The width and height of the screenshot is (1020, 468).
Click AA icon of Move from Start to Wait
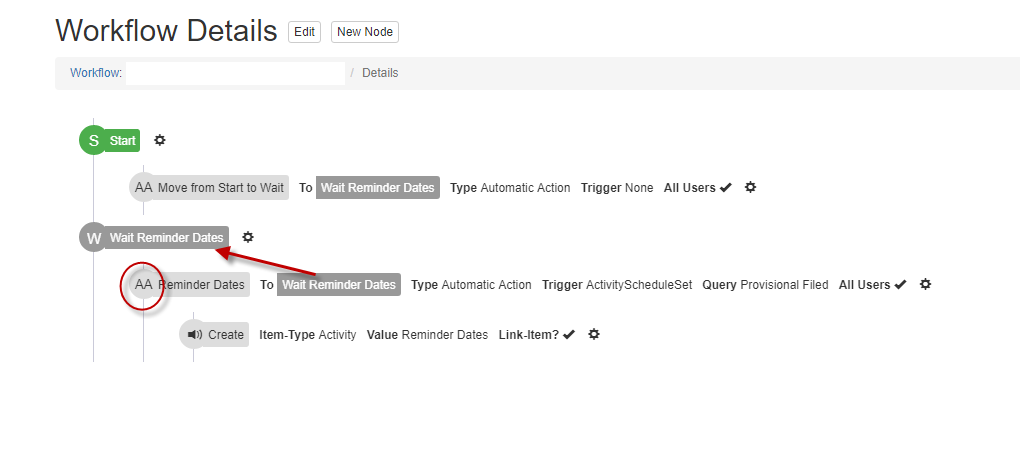coord(143,187)
